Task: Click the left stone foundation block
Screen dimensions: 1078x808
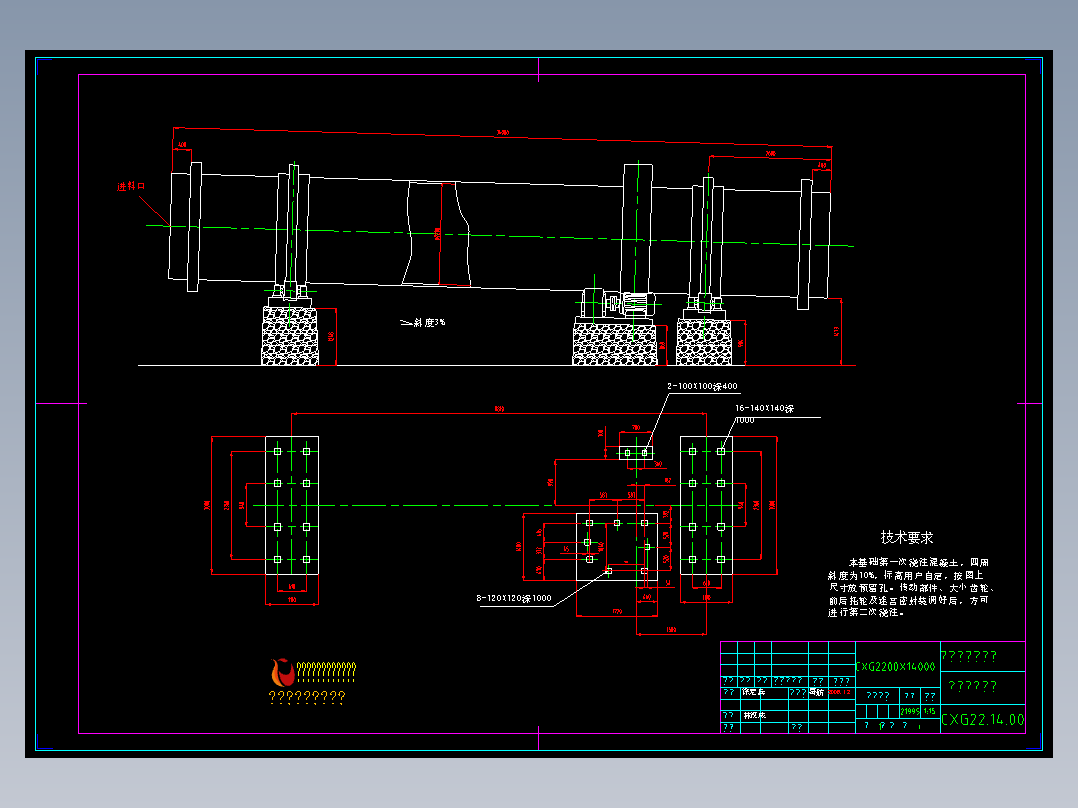Action: point(290,336)
